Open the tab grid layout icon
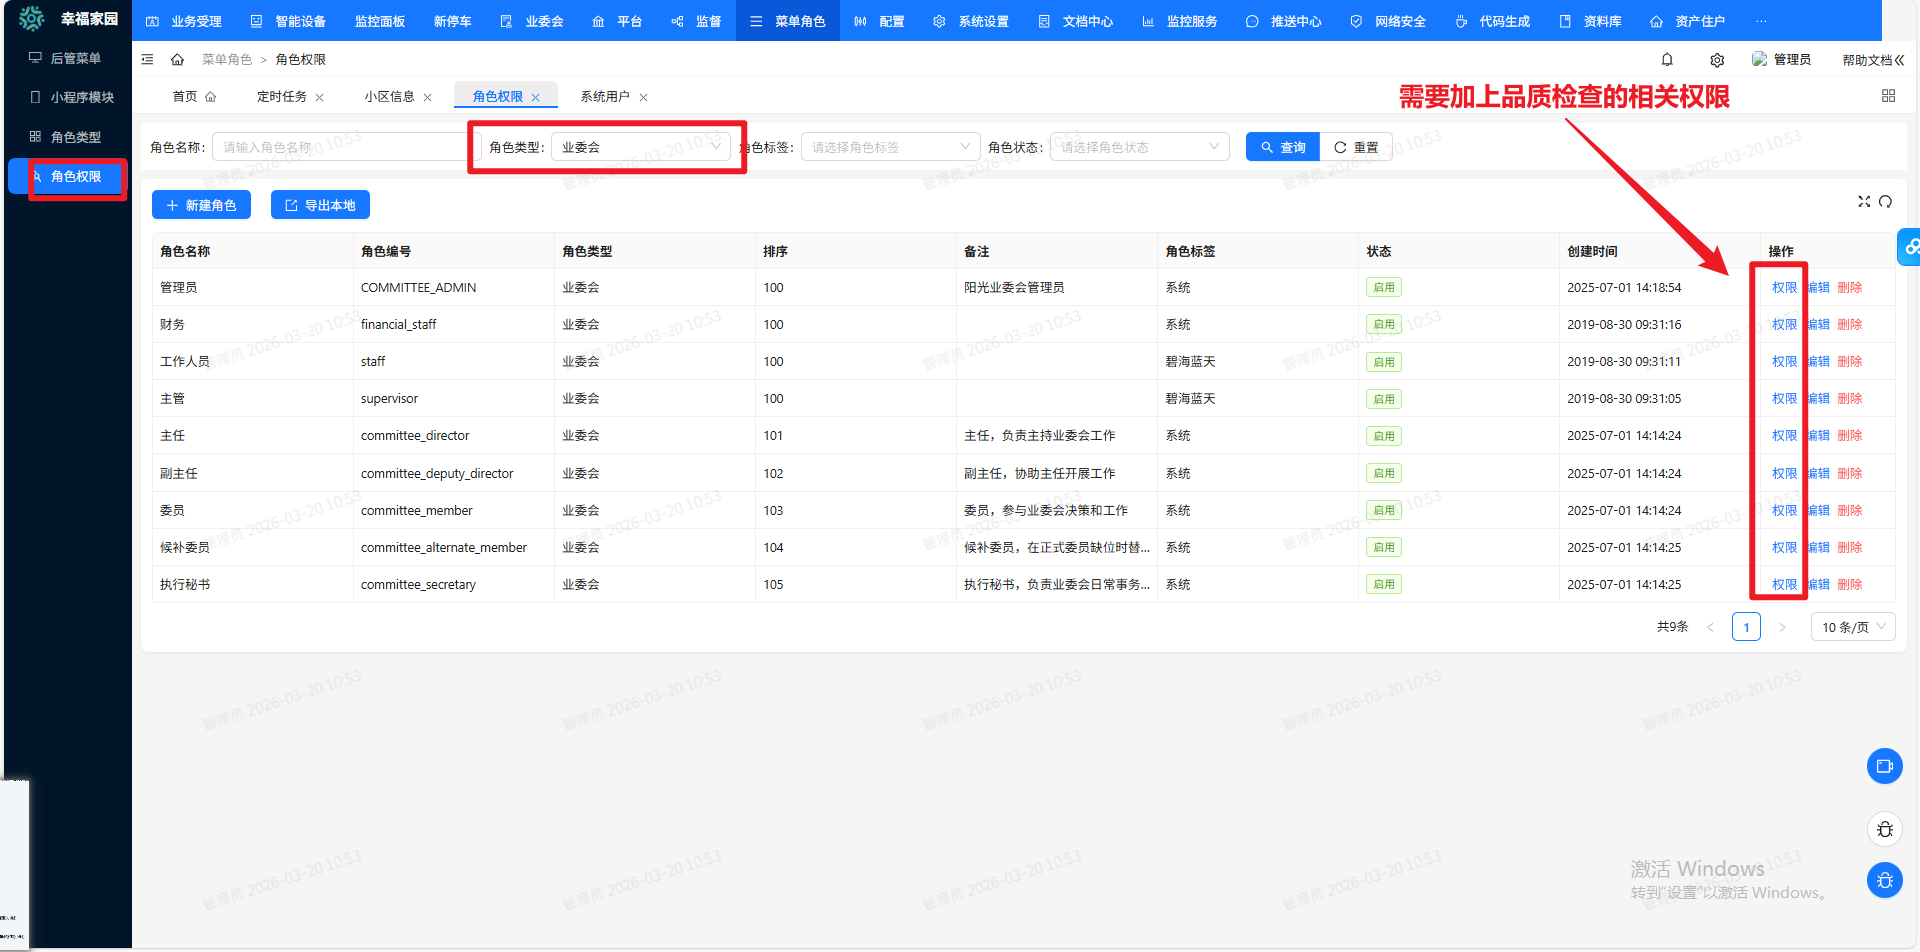 click(1888, 96)
